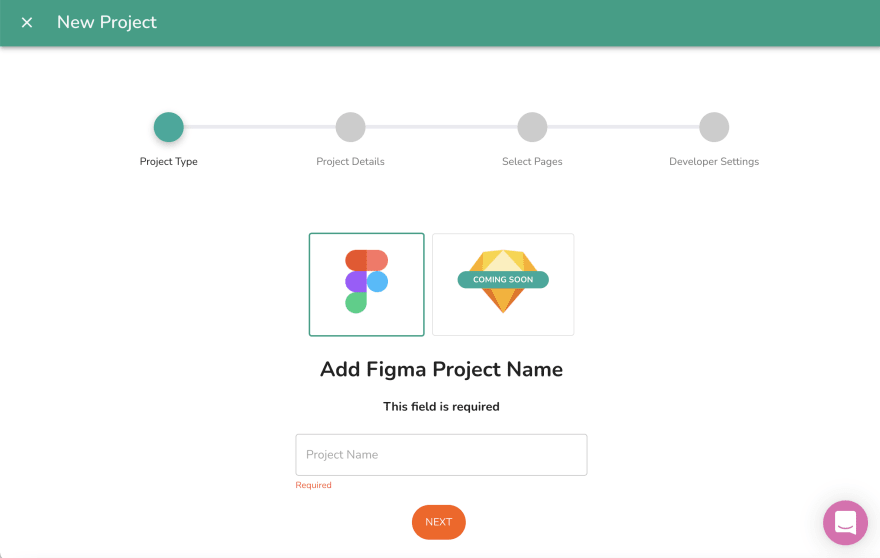The image size is (880, 558).
Task: Click the Project Details step label
Action: tap(350, 162)
